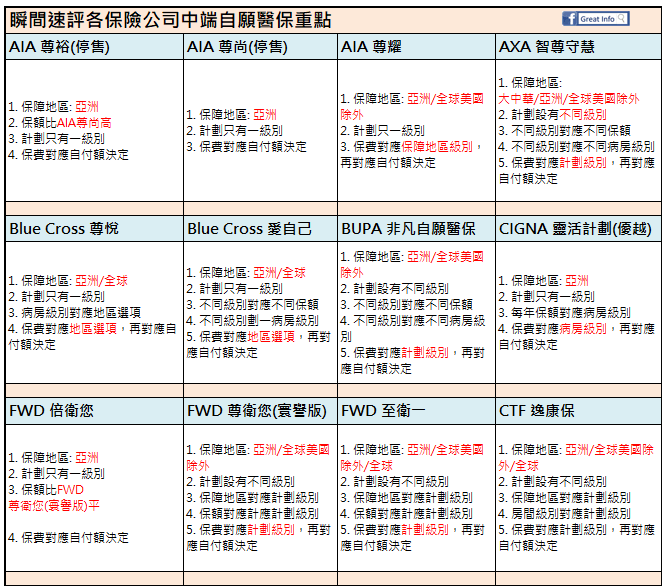Screen dimensions: 664x586
Task: Select the AIA 尊尚(停售) header cell
Action: pyautogui.click(x=260, y=47)
